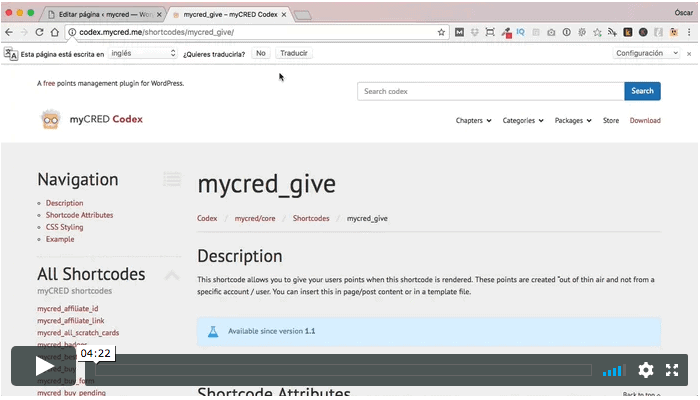Click the site info icon in address bar
700x400 pixels.
pos(72,32)
